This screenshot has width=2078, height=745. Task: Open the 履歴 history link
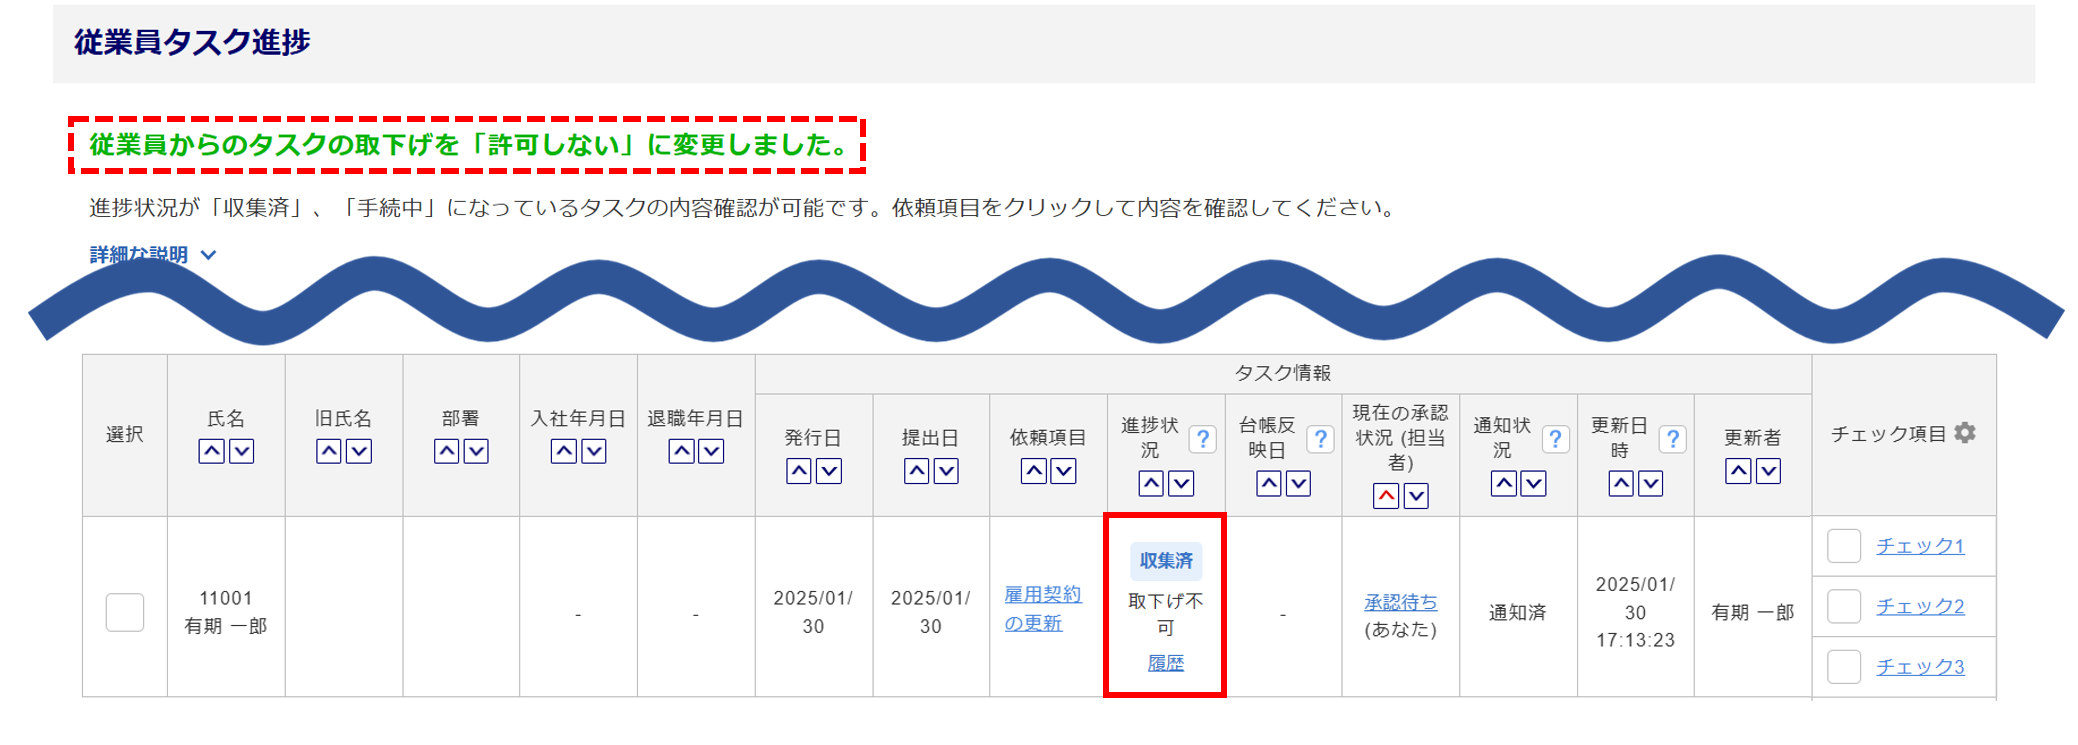point(1165,663)
